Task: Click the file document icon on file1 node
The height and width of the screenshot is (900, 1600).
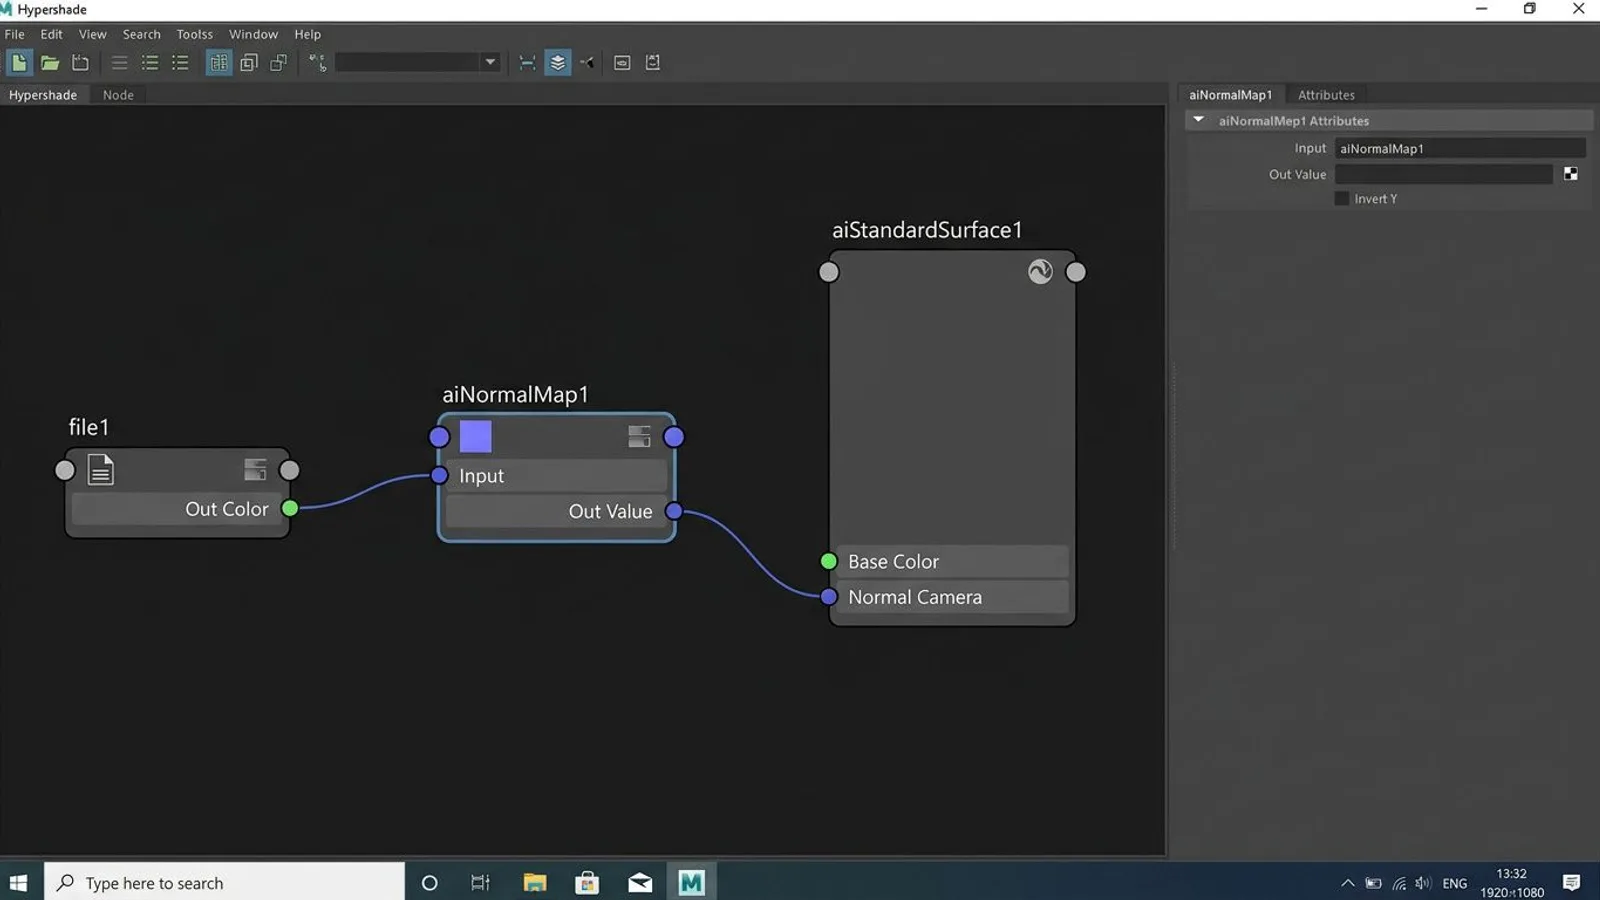Action: (x=101, y=470)
